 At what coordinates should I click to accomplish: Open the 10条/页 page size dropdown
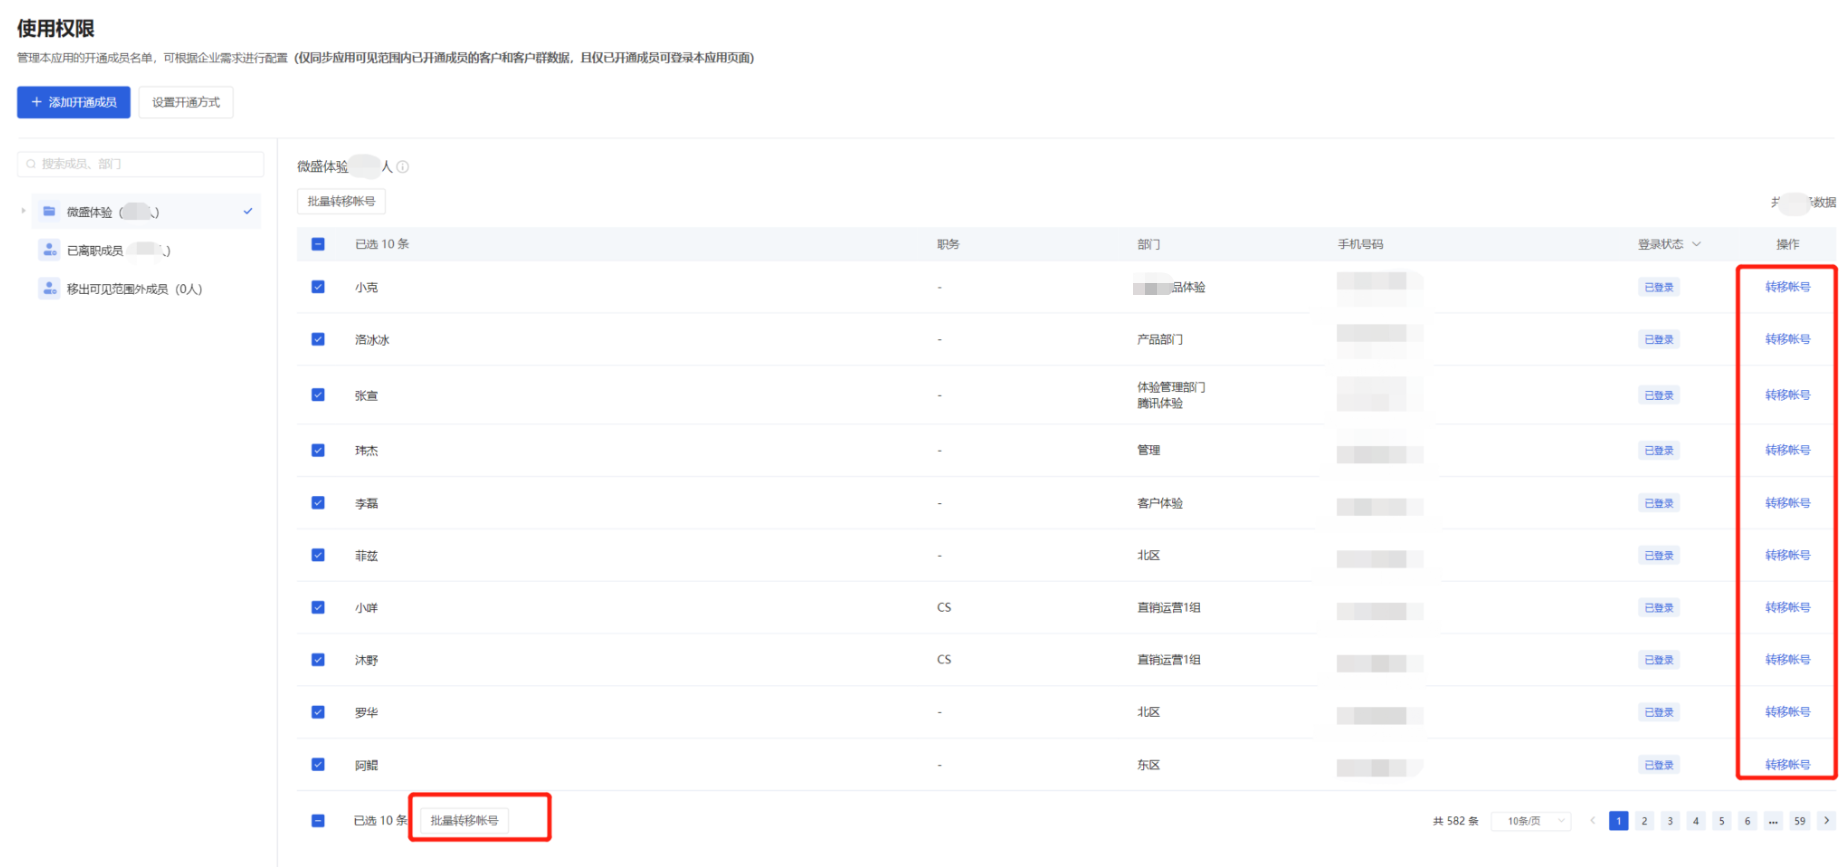tap(1531, 821)
